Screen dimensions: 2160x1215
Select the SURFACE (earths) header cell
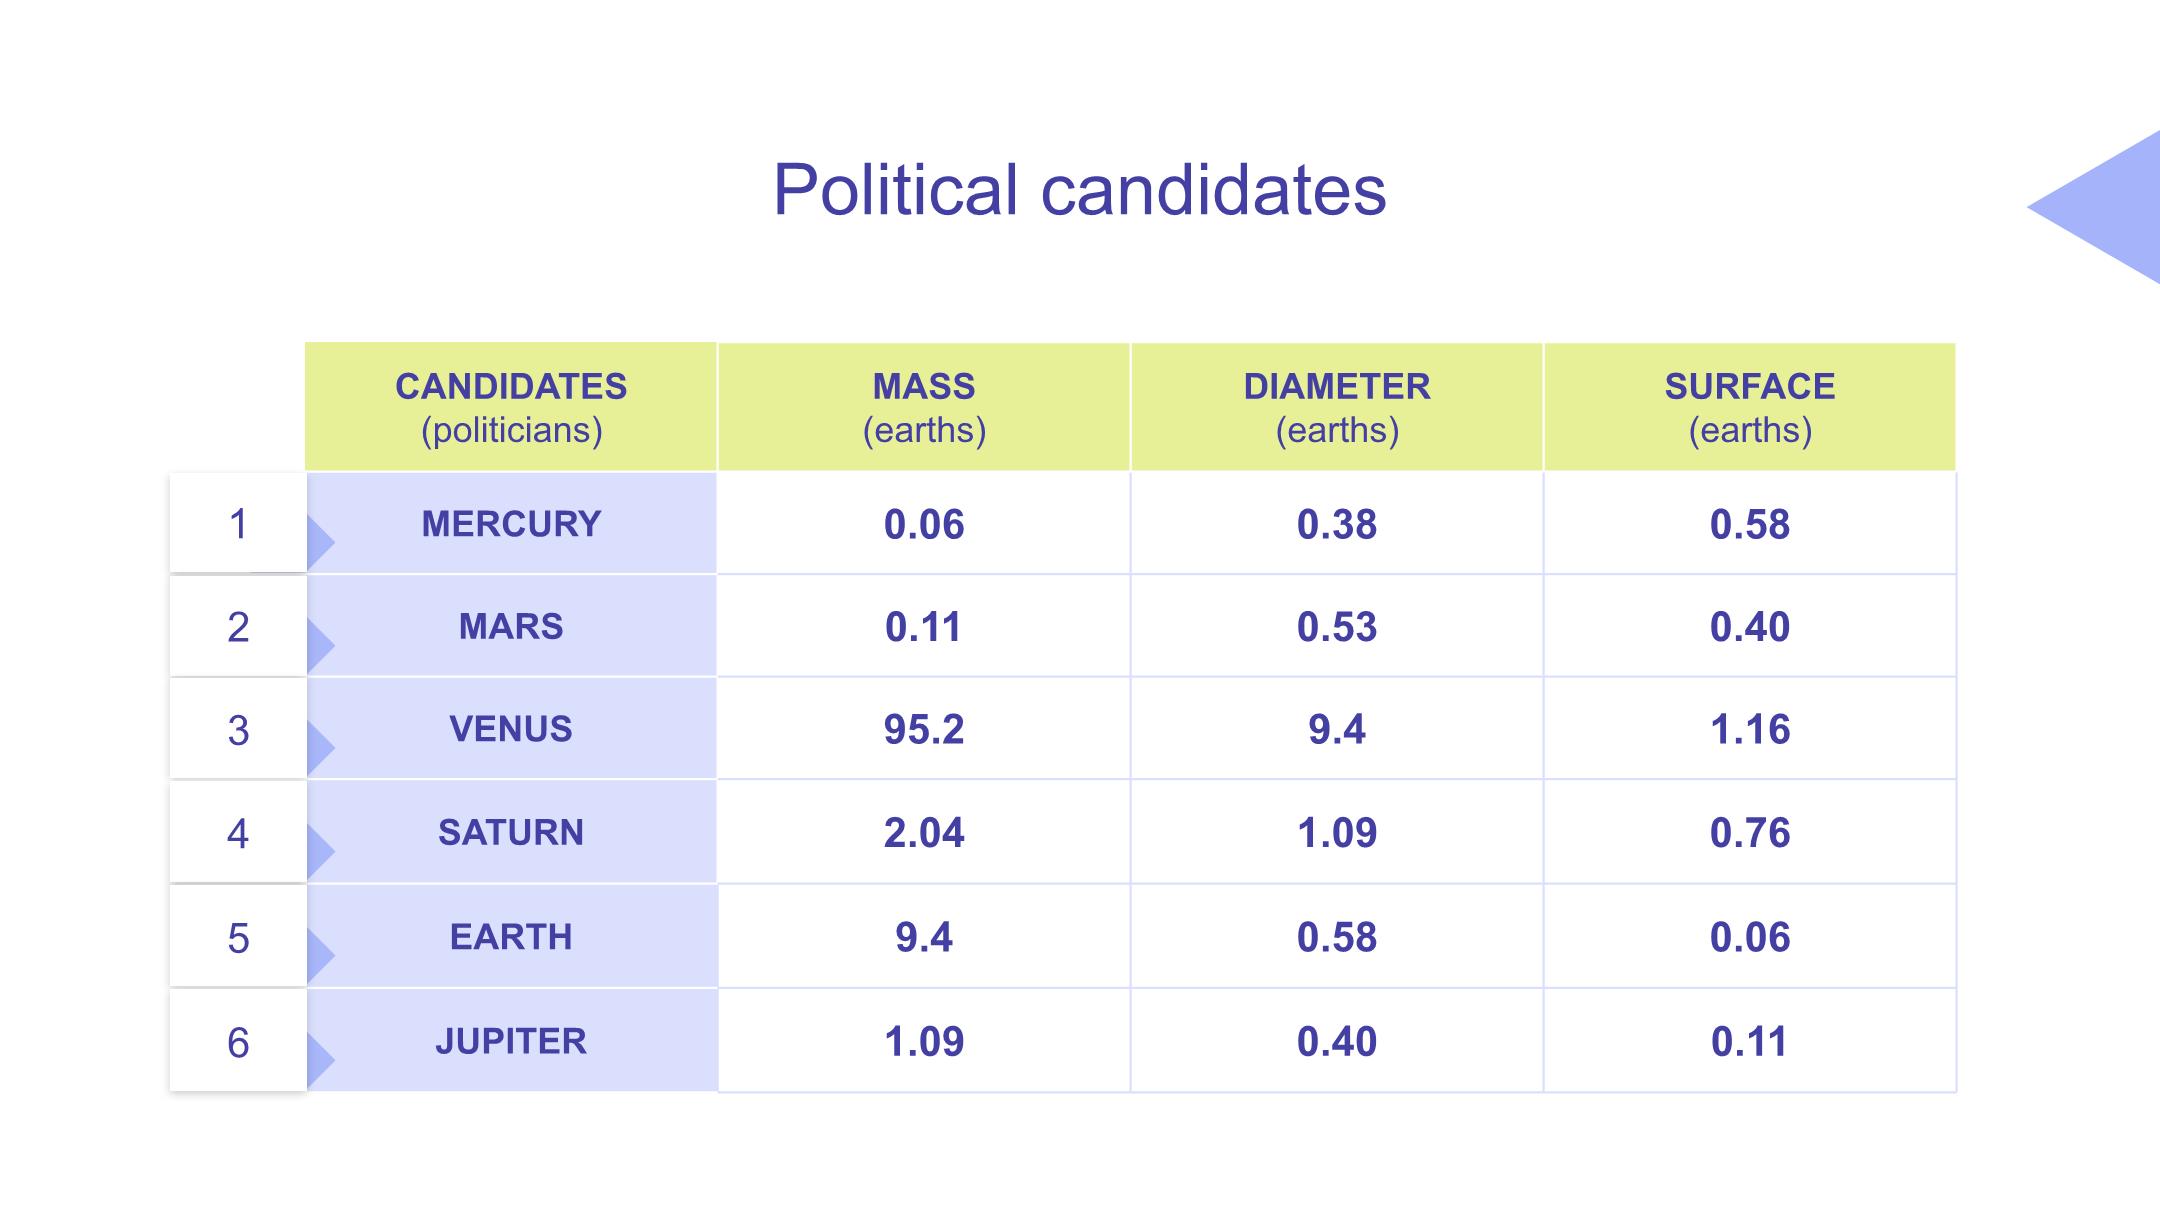pos(1750,407)
